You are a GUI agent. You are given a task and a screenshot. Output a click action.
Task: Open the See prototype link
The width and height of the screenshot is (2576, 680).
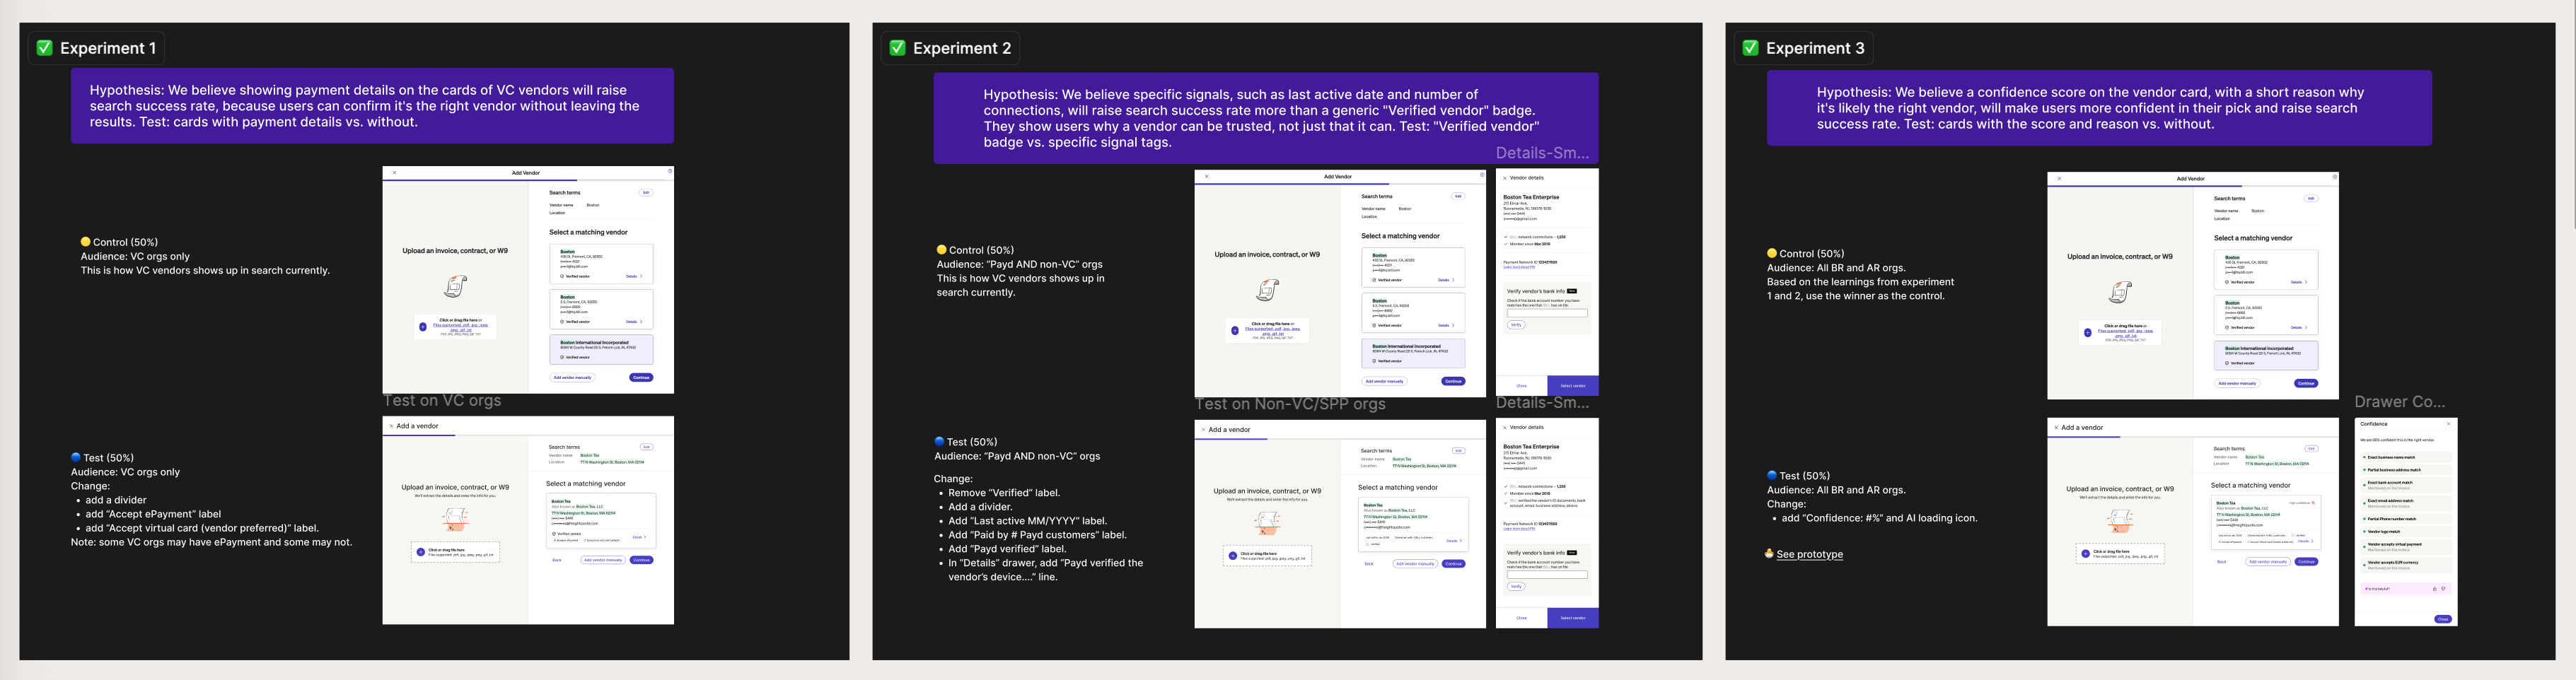pyautogui.click(x=1809, y=554)
